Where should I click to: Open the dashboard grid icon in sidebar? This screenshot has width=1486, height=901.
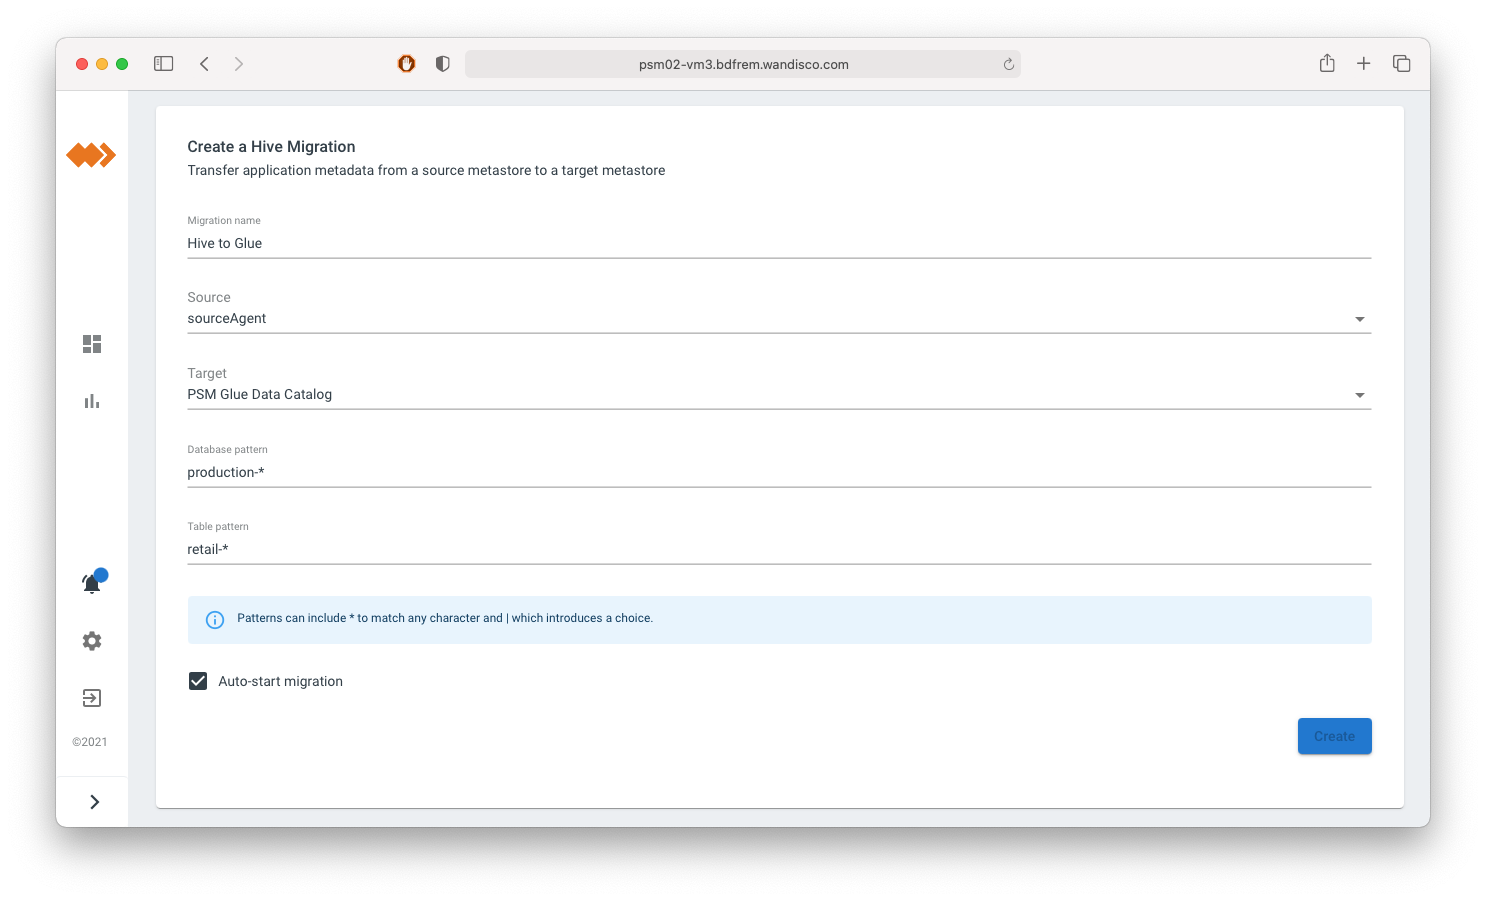pos(92,344)
